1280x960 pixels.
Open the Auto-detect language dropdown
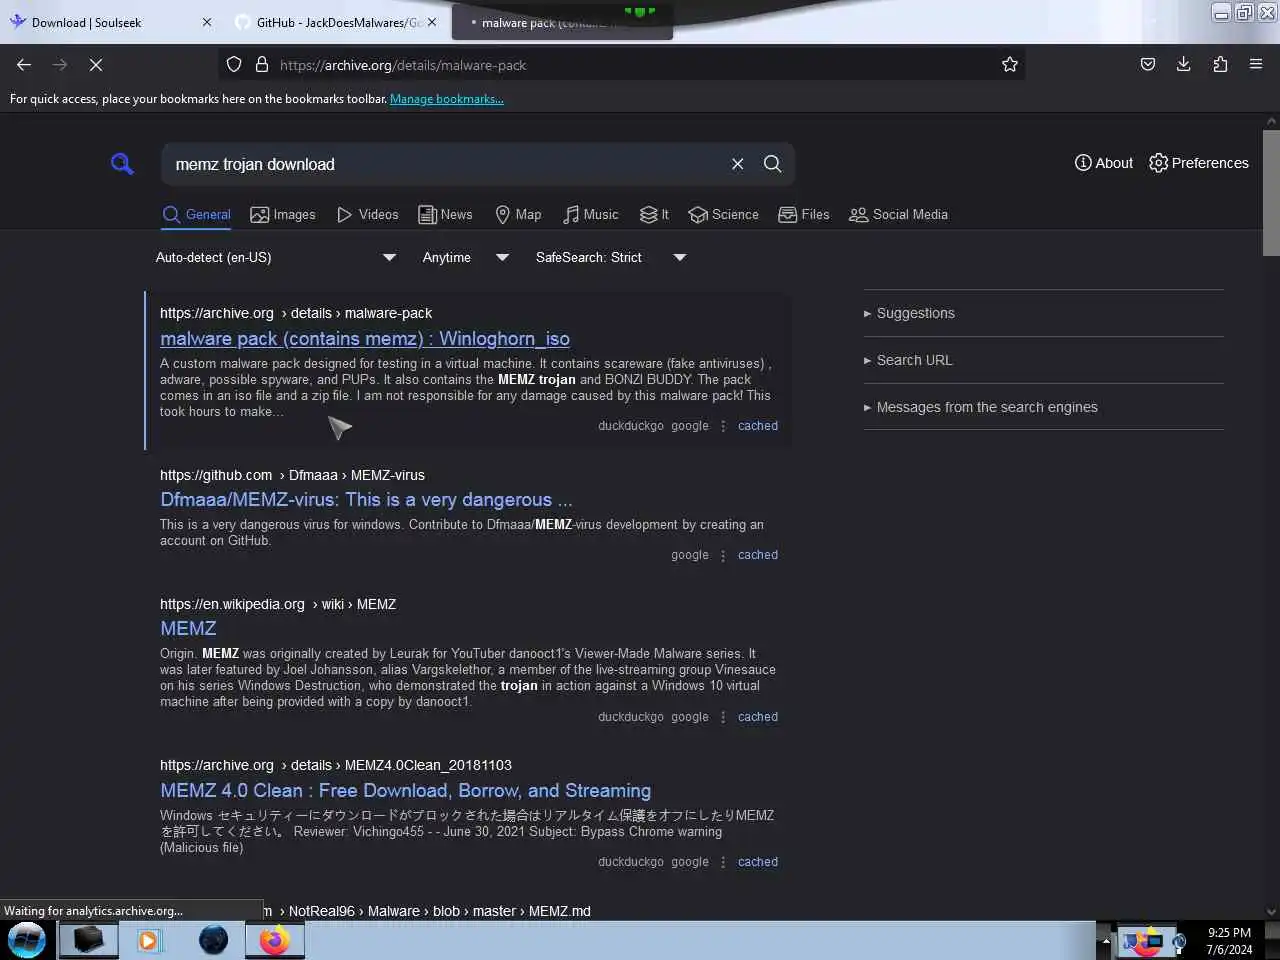coord(276,257)
